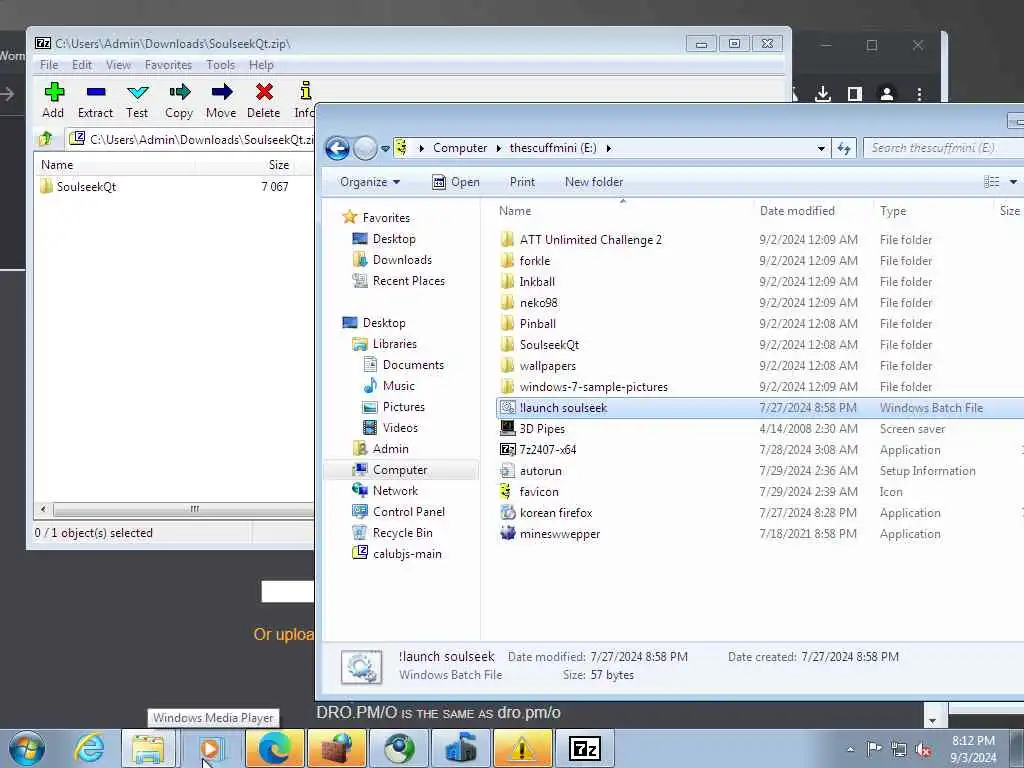The height and width of the screenshot is (768, 1024).
Task: Open the Videos library
Action: tap(400, 428)
